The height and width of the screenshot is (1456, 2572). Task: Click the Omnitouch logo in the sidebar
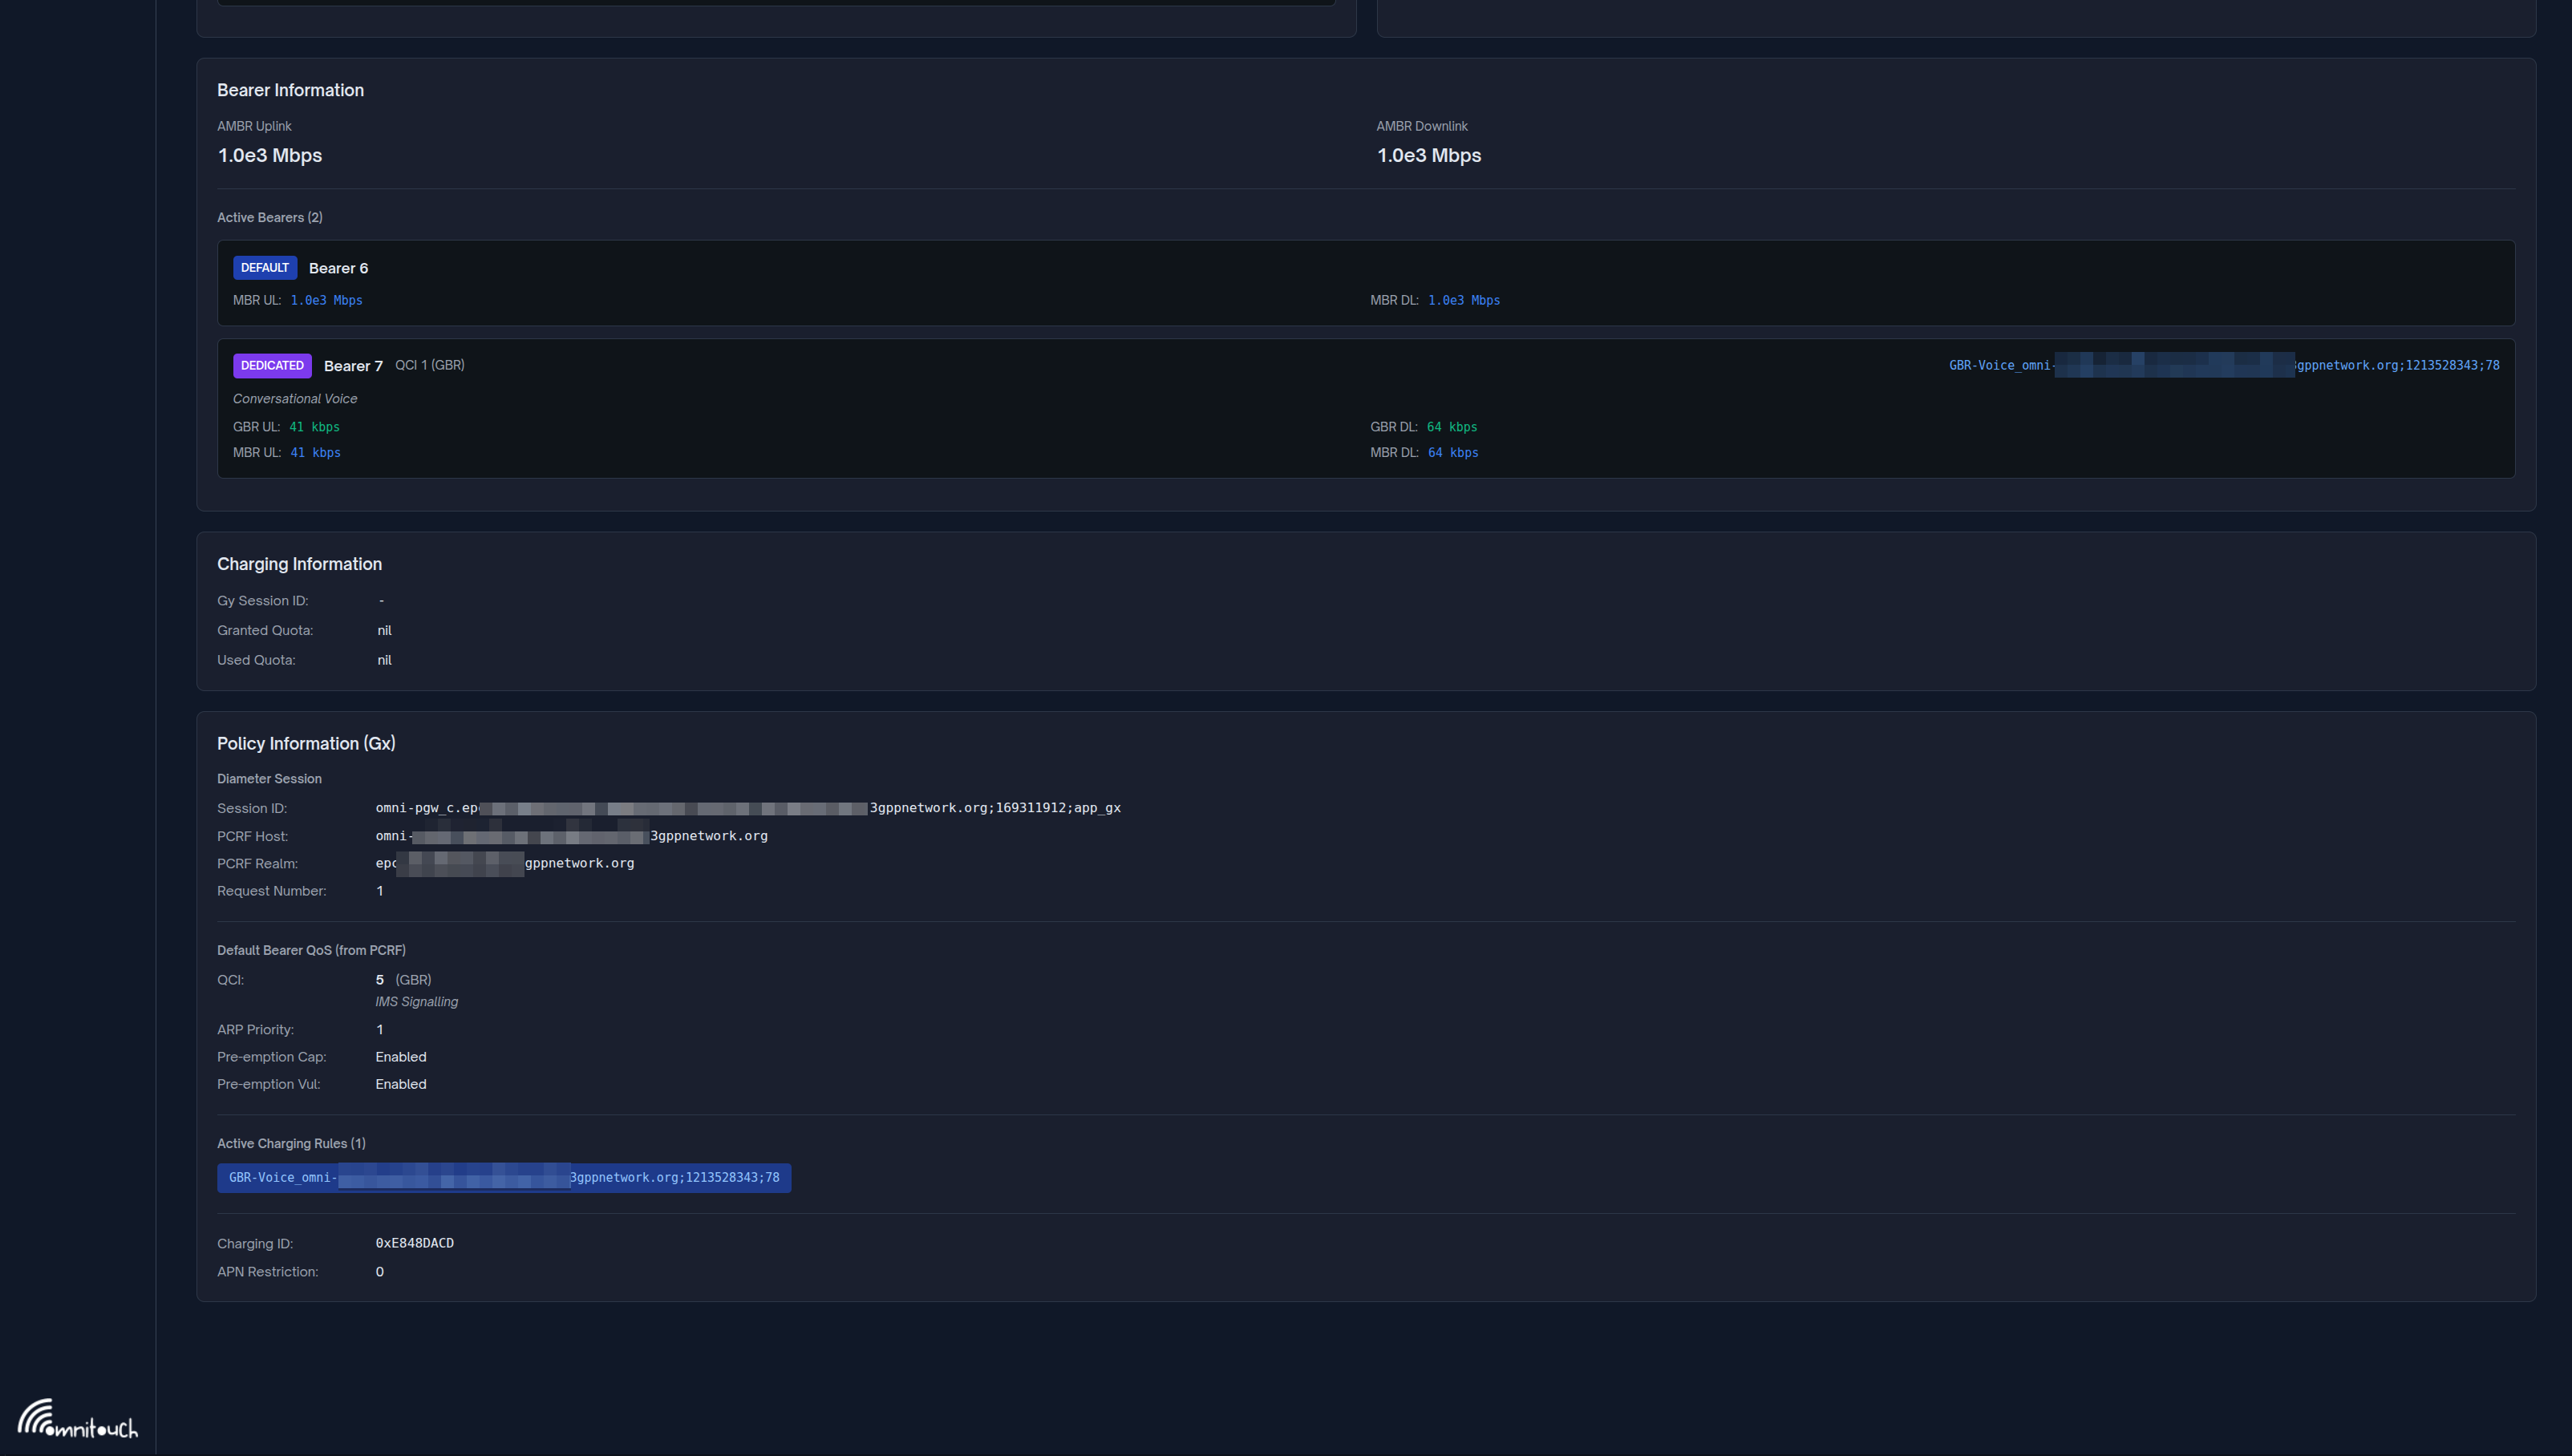(x=77, y=1420)
